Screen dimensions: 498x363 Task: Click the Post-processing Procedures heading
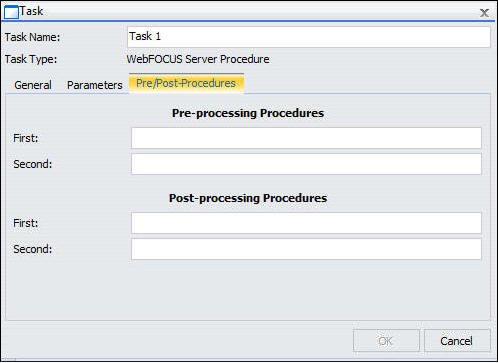pos(248,198)
